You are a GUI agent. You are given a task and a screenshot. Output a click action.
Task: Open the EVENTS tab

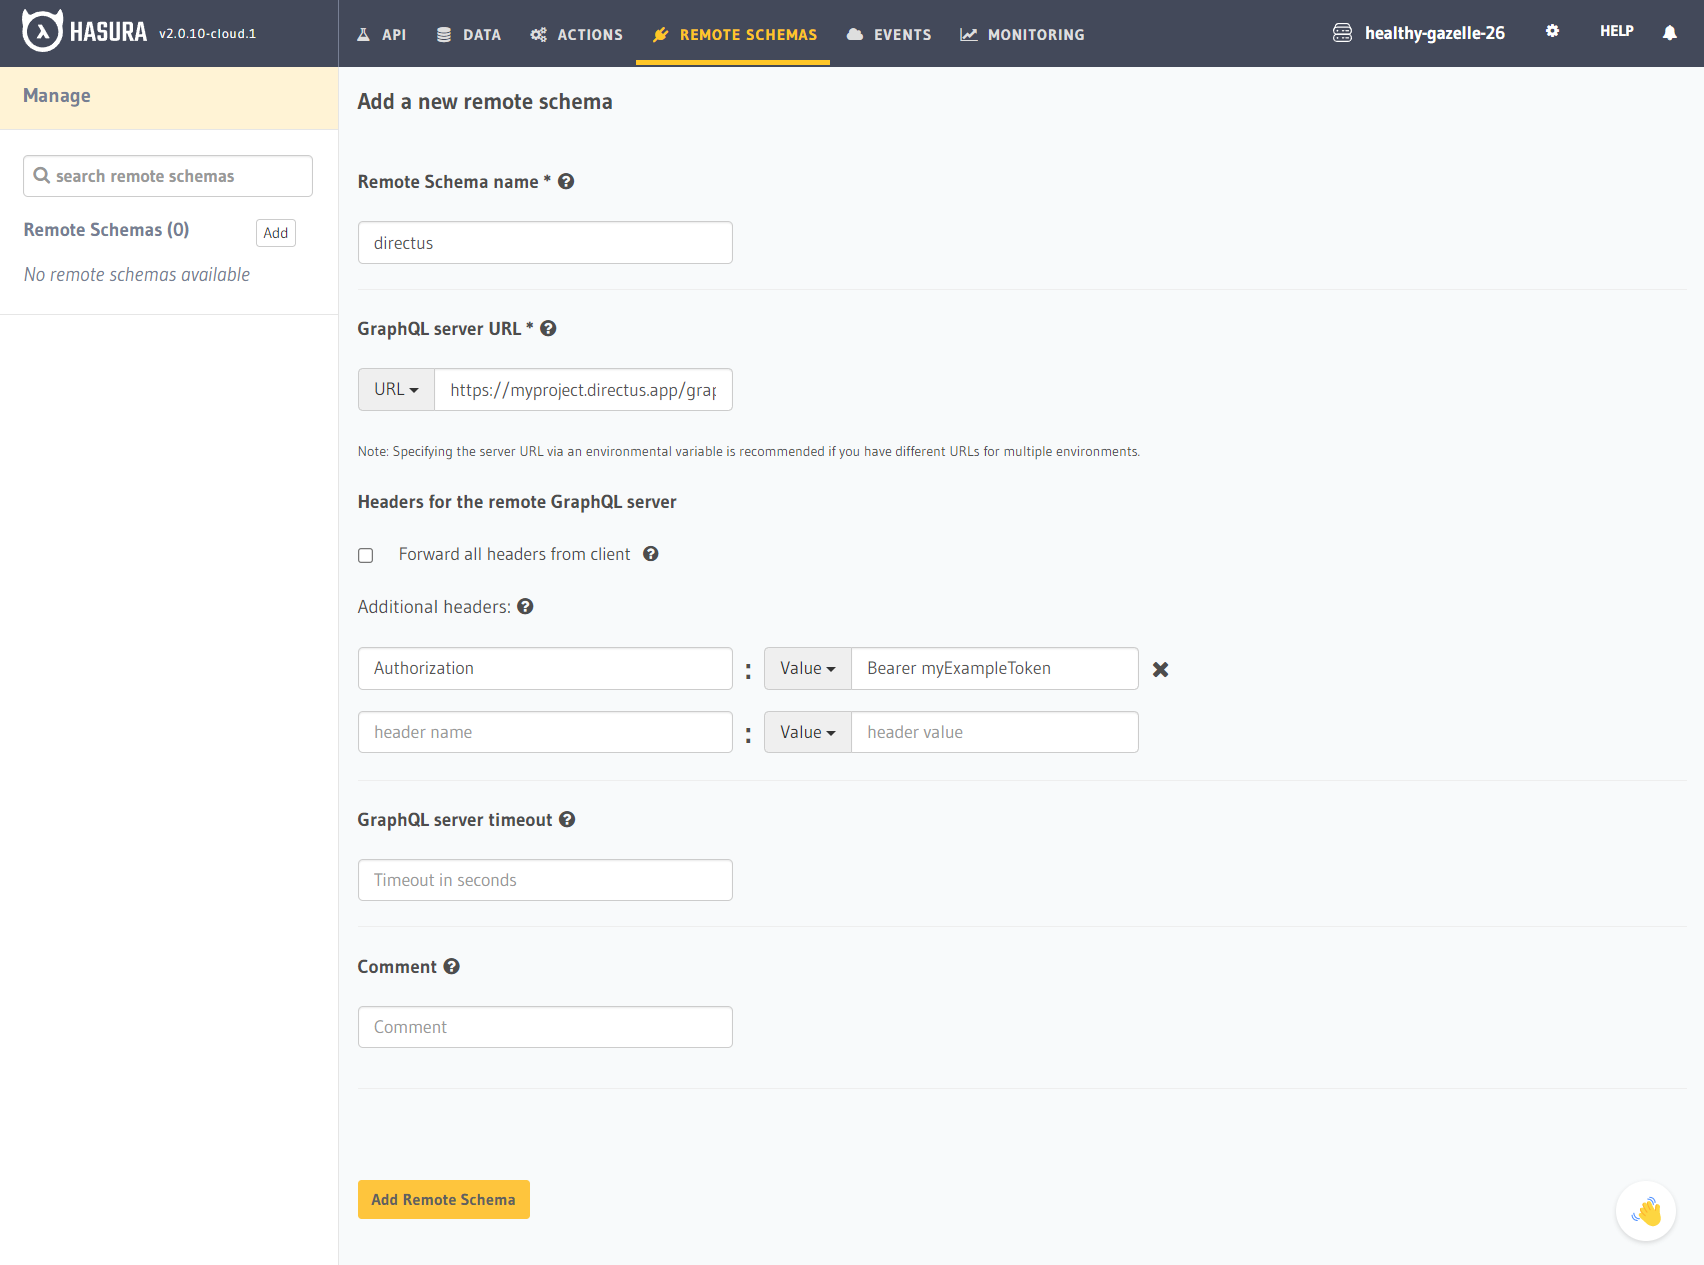click(889, 34)
